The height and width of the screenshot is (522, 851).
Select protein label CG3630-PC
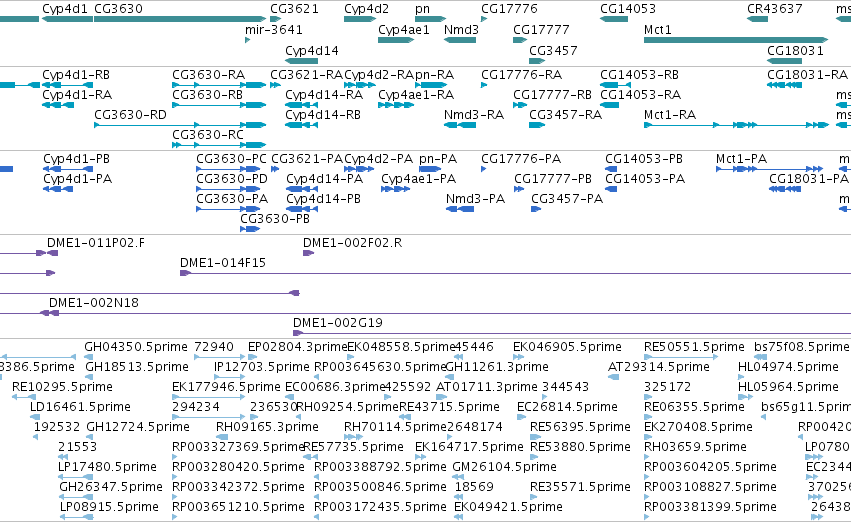point(231,159)
